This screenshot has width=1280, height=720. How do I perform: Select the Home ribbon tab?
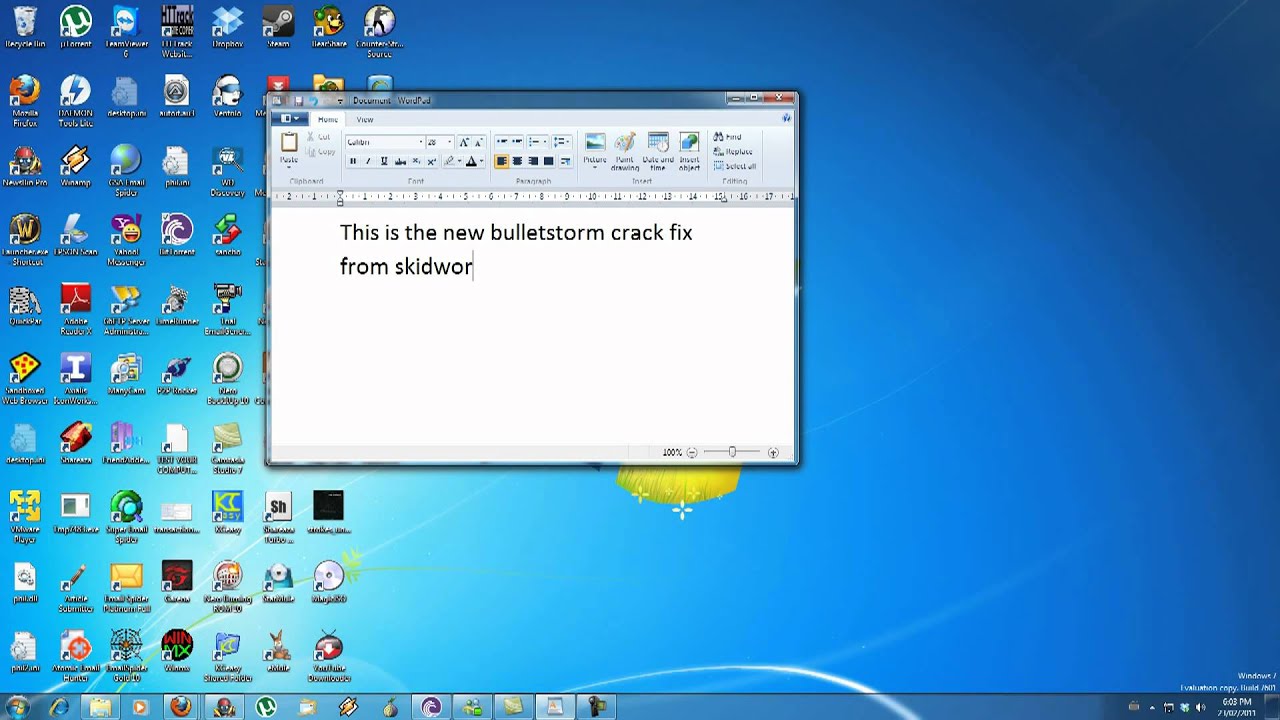tap(328, 119)
